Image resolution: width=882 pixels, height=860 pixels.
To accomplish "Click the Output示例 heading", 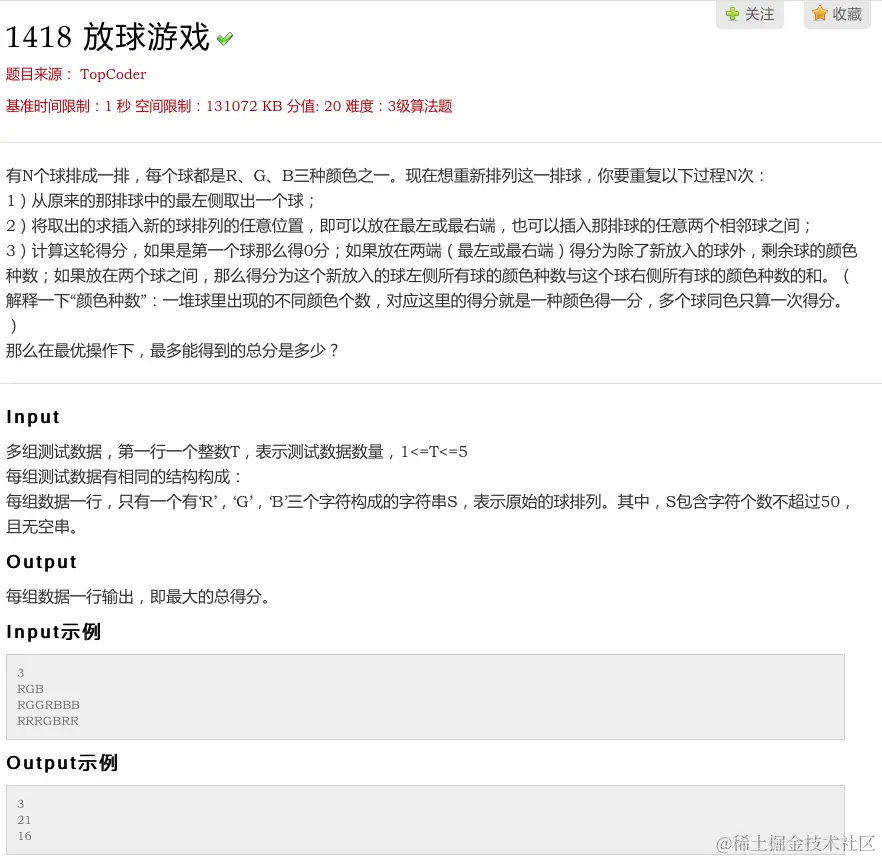I will tap(62, 763).
